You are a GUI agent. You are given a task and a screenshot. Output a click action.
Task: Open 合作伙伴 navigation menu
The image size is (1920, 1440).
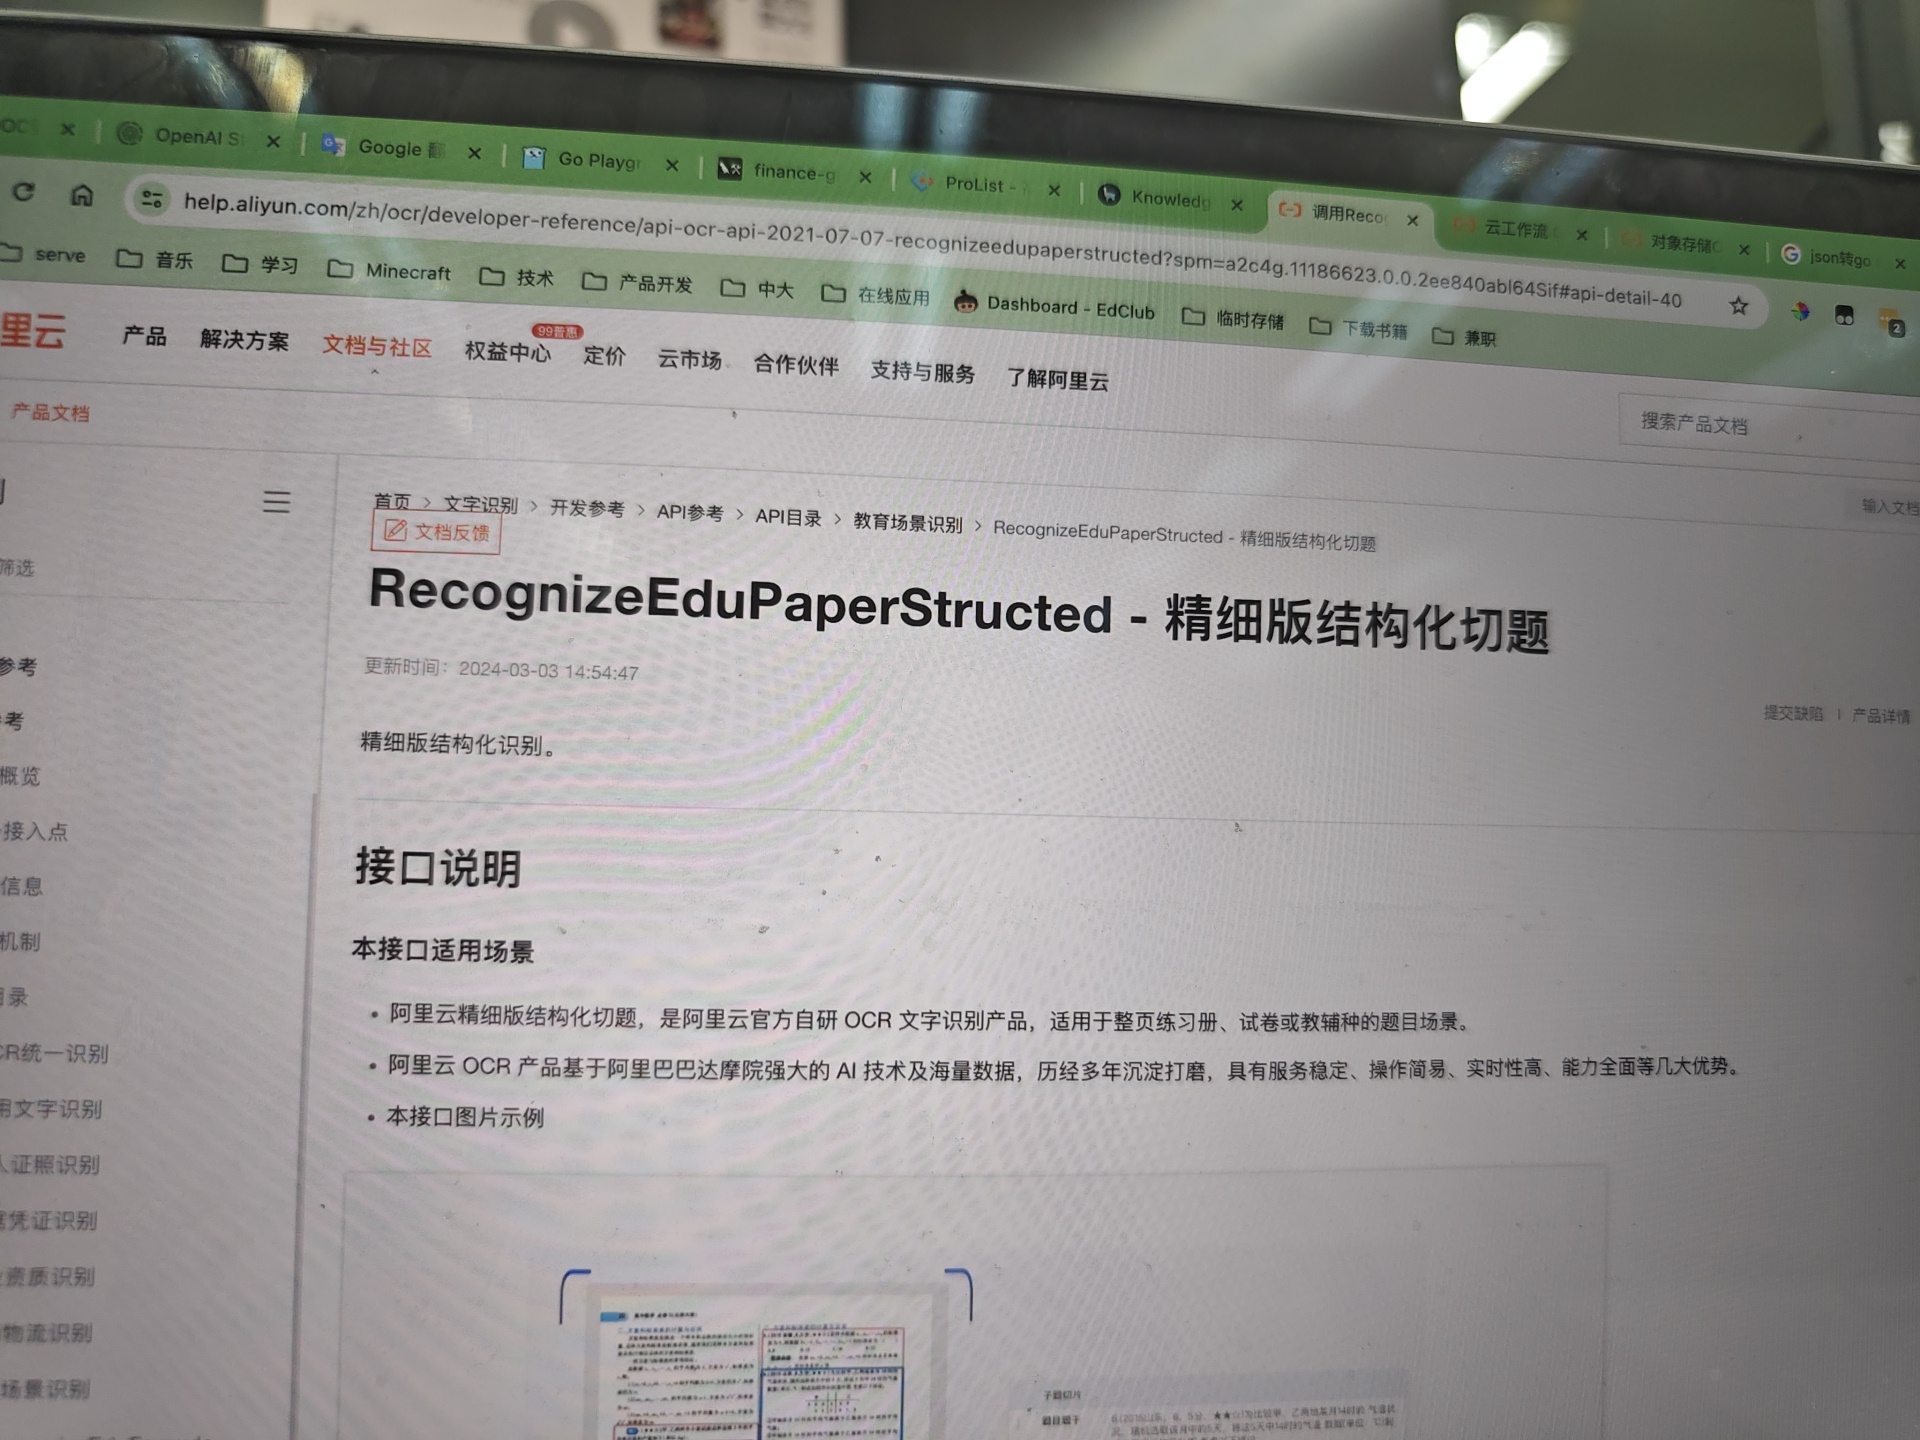(796, 365)
